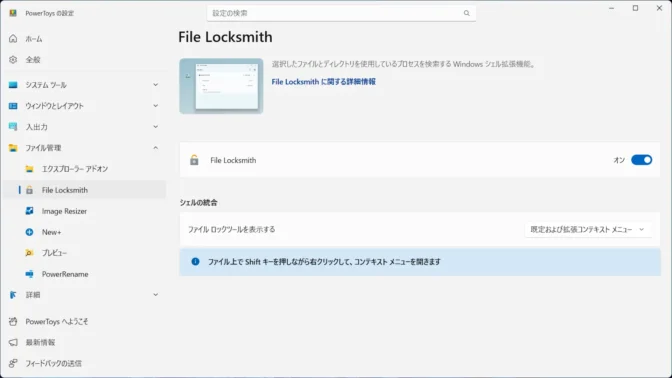Click the File Management folder icon
The image size is (672, 378).
pyautogui.click(x=13, y=148)
